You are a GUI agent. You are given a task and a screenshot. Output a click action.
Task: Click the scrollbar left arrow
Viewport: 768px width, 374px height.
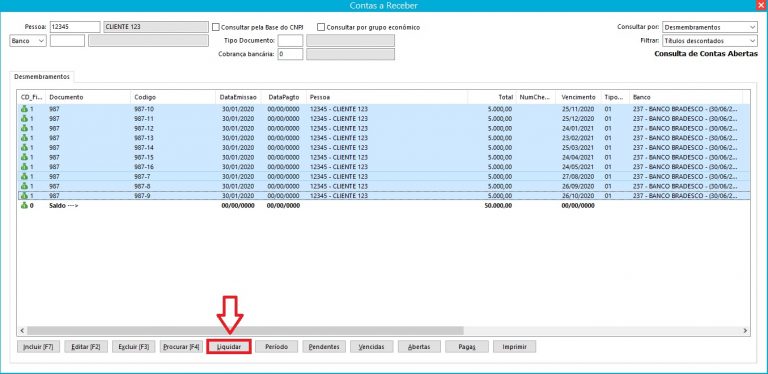pyautogui.click(x=22, y=331)
